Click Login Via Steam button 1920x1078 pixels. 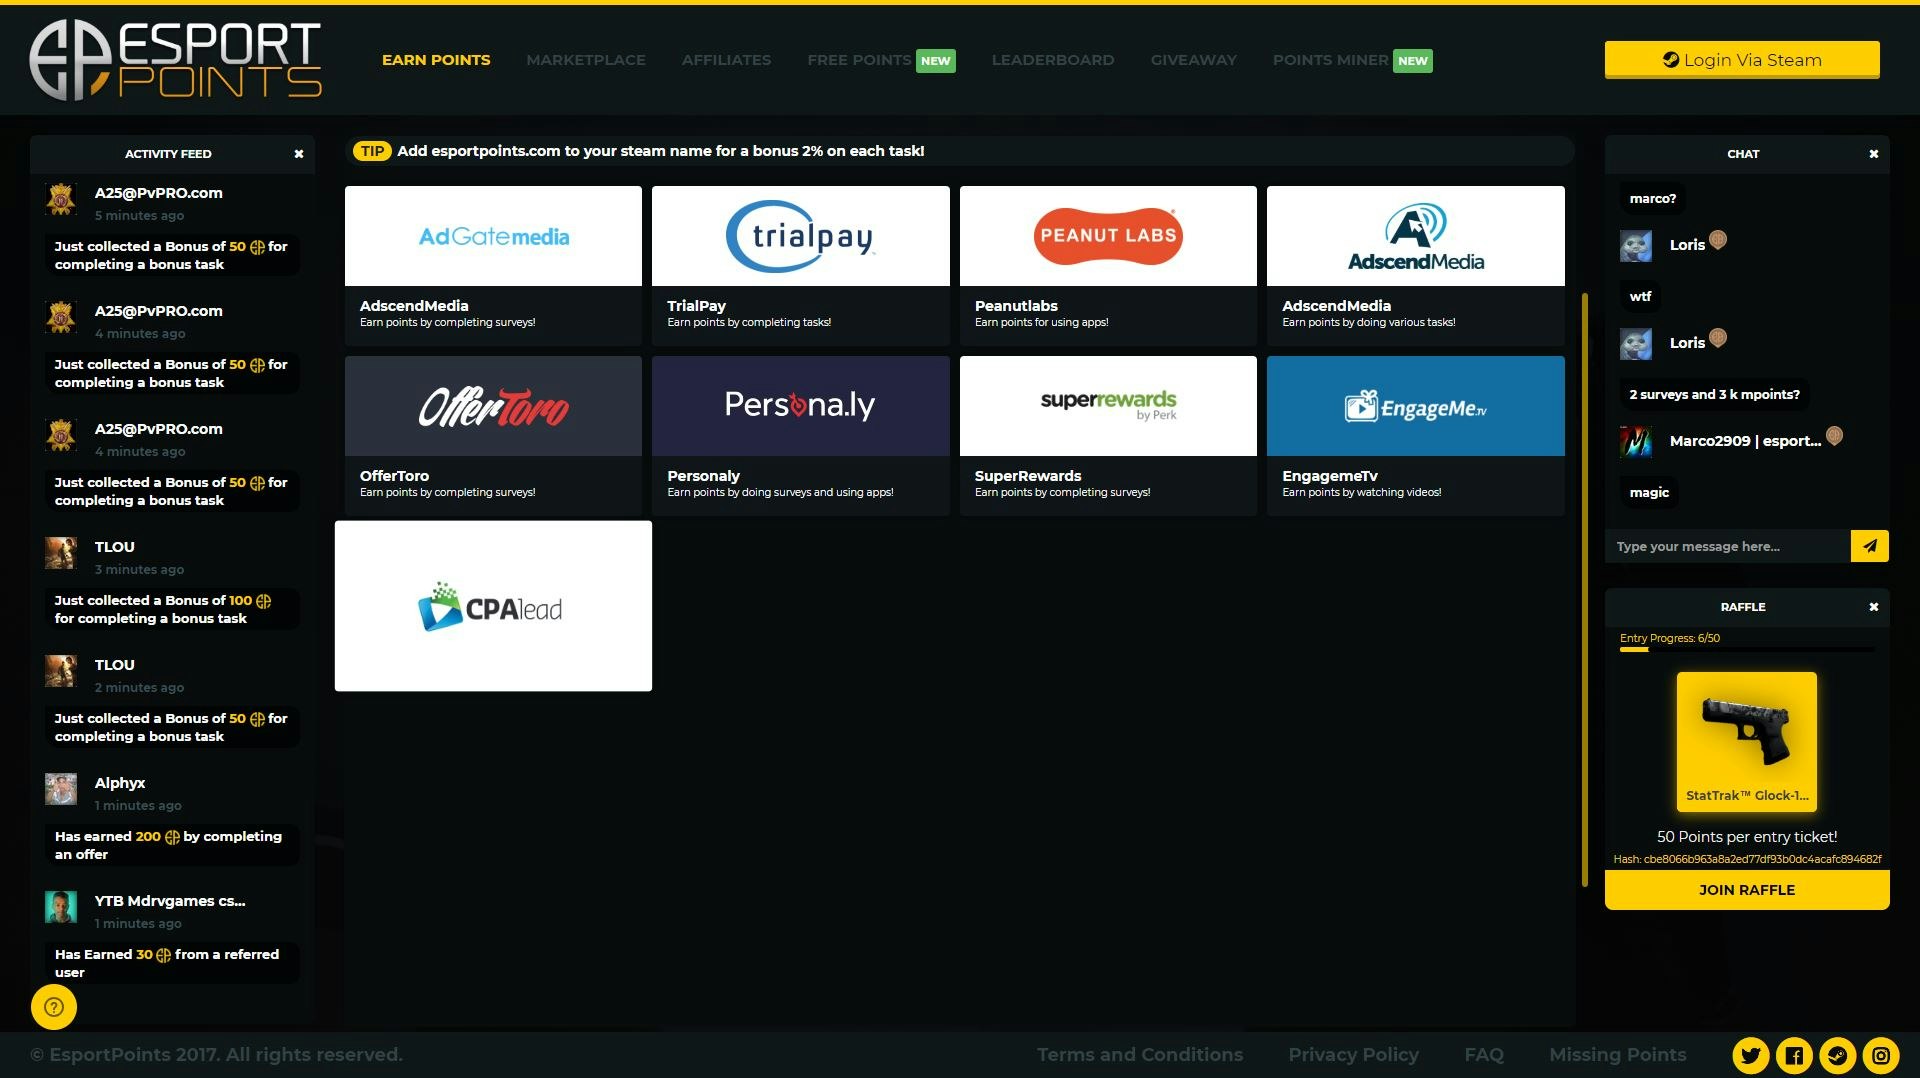tap(1742, 60)
